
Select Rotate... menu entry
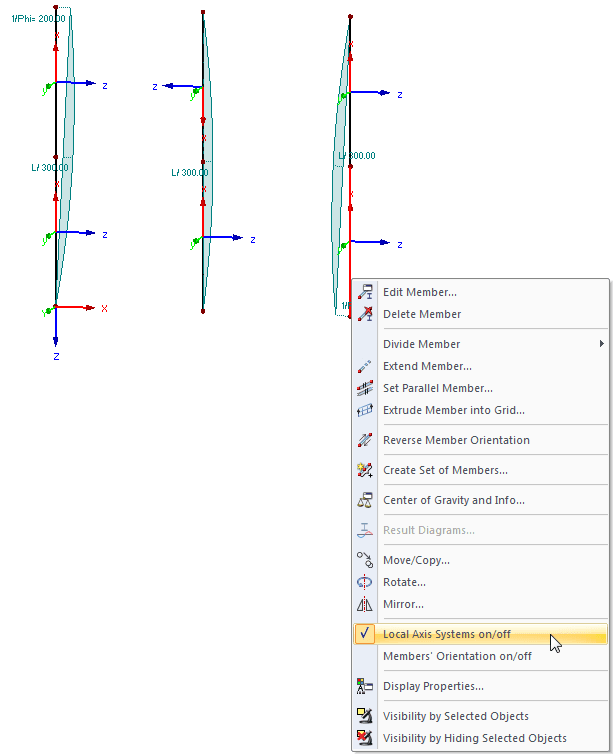404,582
